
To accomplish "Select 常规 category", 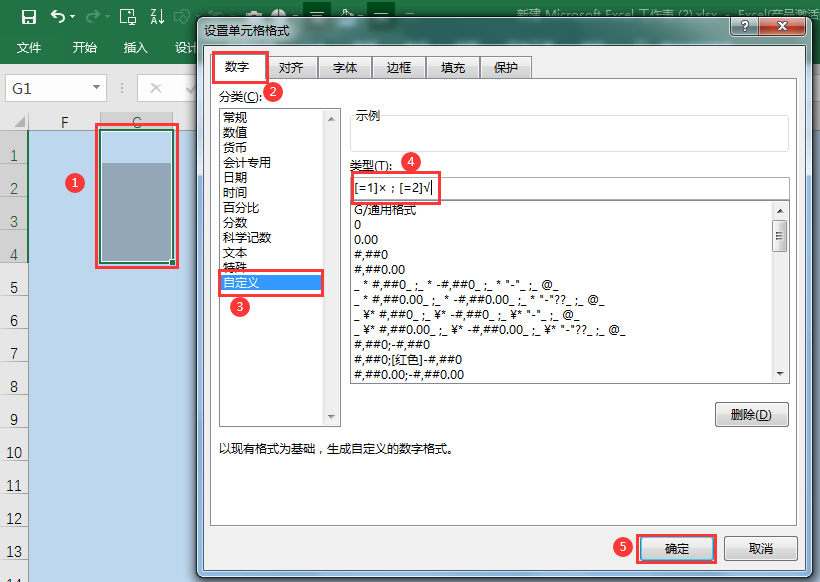I will click(235, 117).
